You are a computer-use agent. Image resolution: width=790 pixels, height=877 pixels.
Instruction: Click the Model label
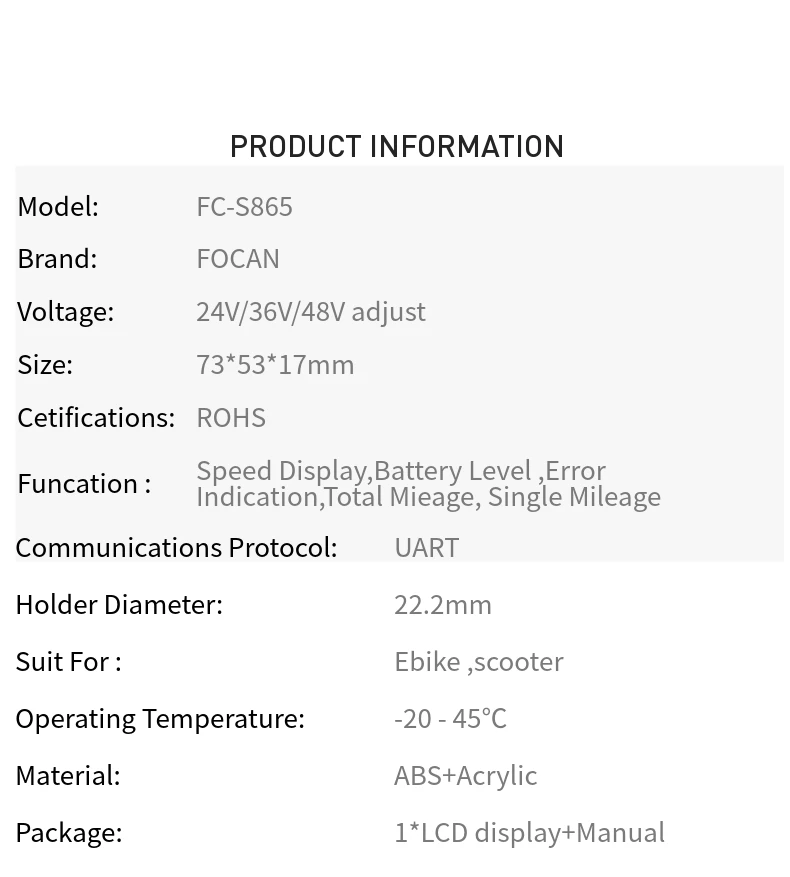(x=58, y=206)
